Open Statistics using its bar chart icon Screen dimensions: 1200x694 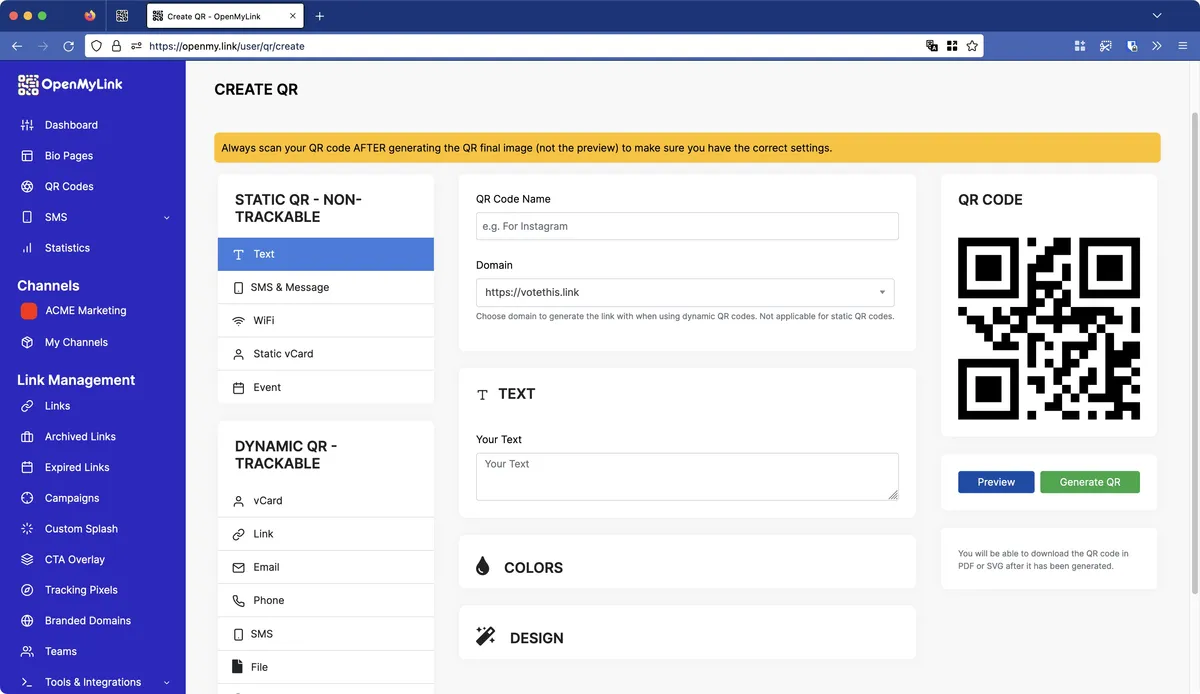[x=27, y=248]
